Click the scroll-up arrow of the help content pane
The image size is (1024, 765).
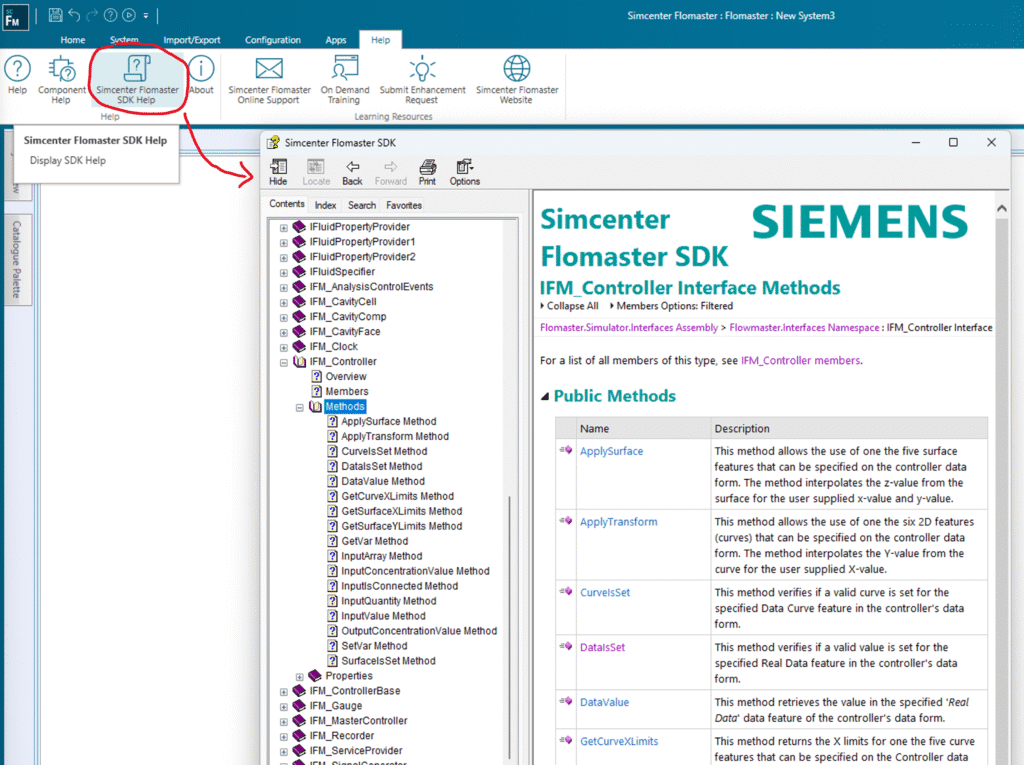[x=1002, y=209]
